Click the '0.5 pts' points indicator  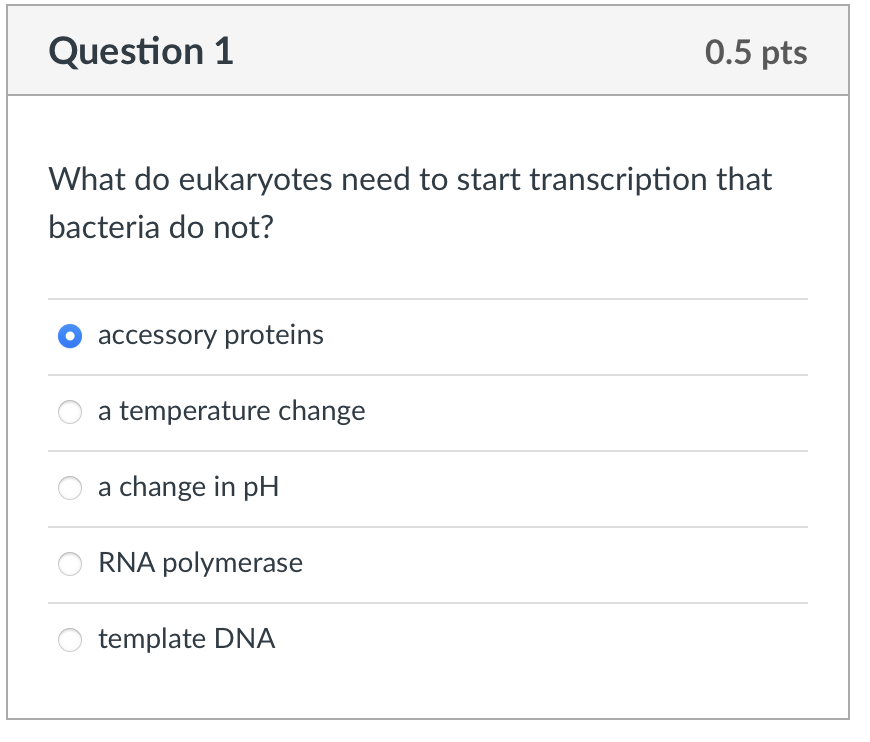click(757, 53)
